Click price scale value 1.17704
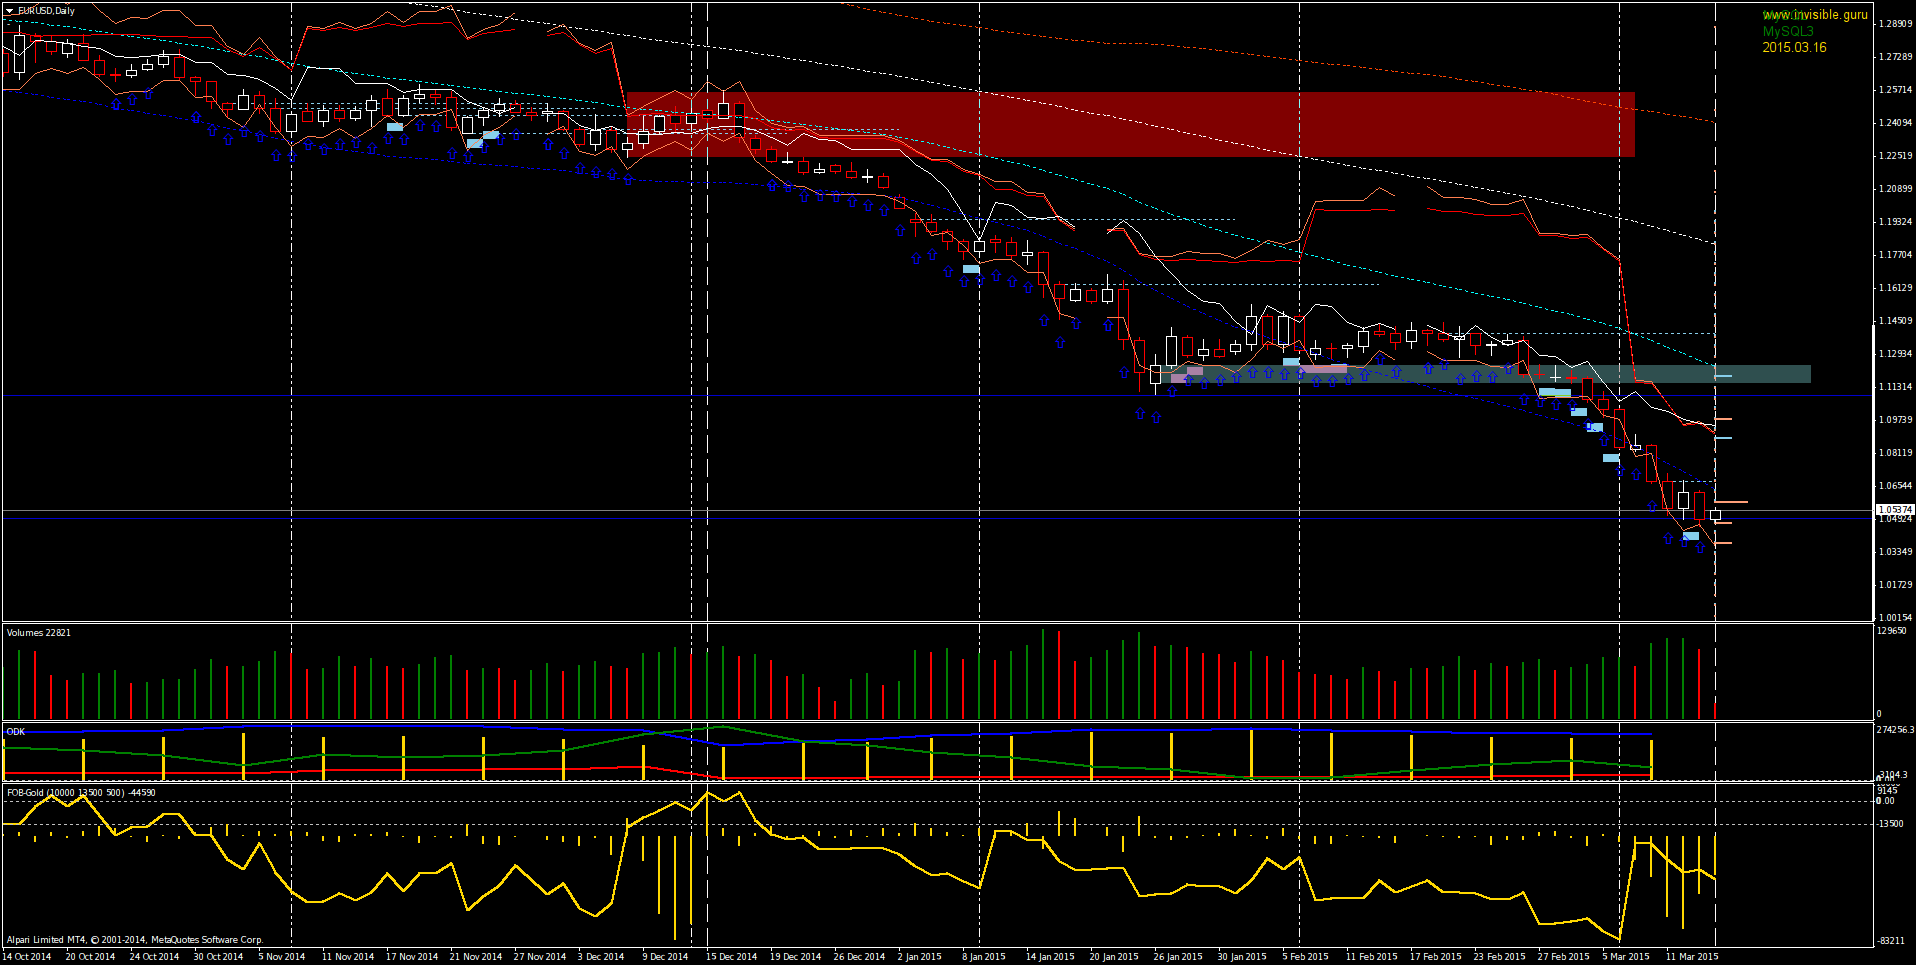Screen dimensions: 1916x965 pyautogui.click(x=1896, y=255)
